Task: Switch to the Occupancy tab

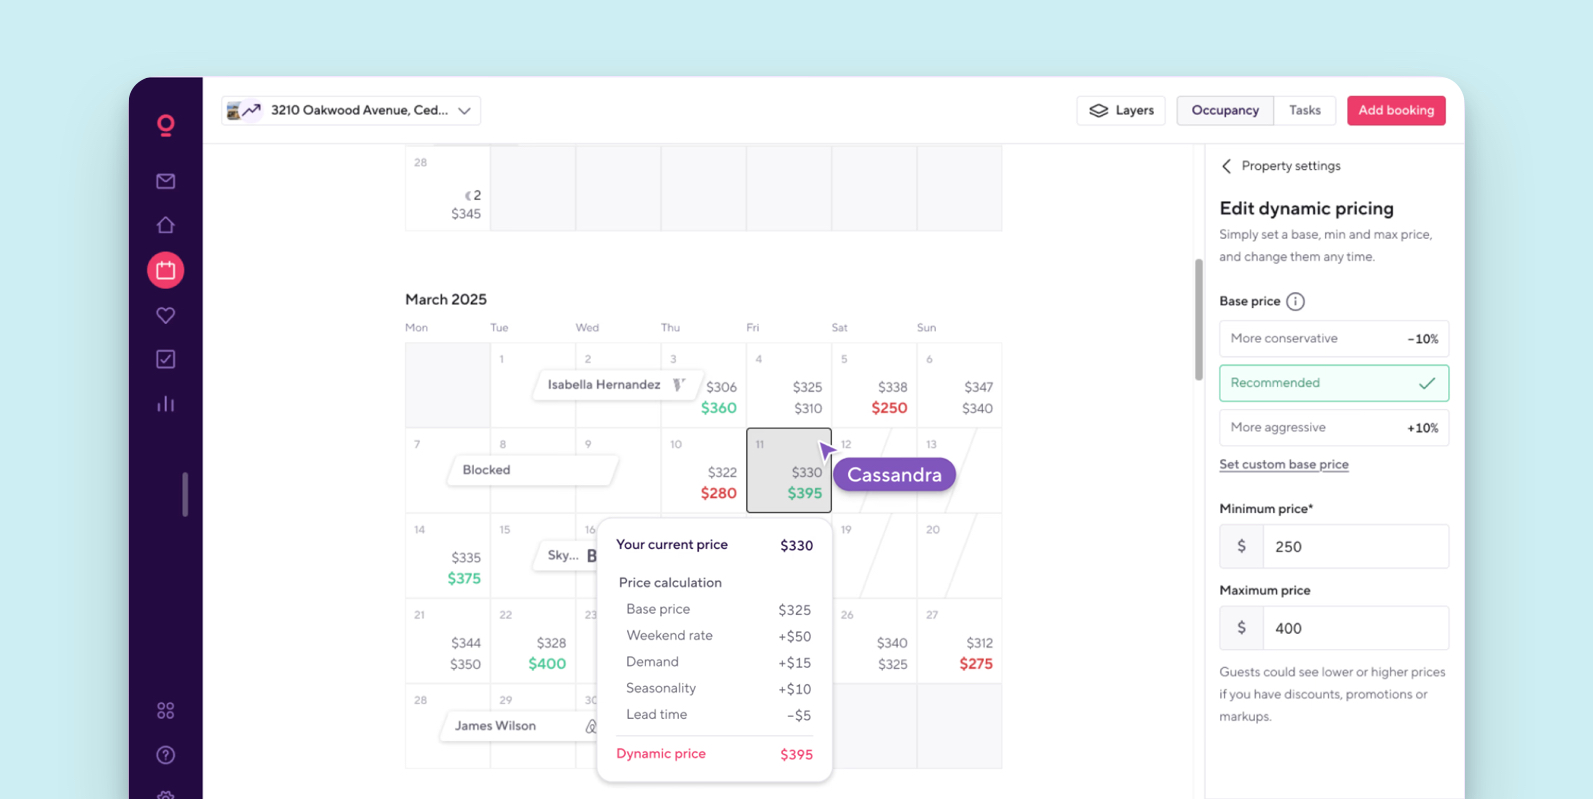Action: [1225, 110]
